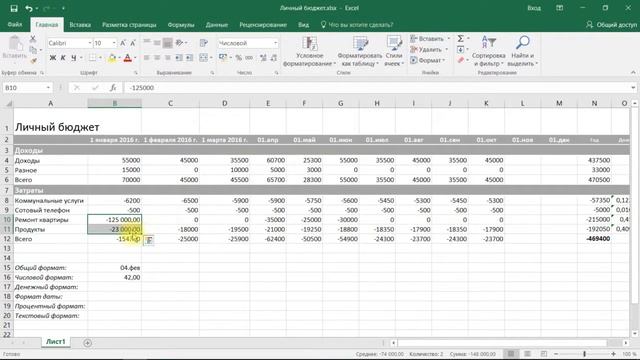640x360 pixels.
Task: Click the Wrap Text icon
Action: click(204, 43)
